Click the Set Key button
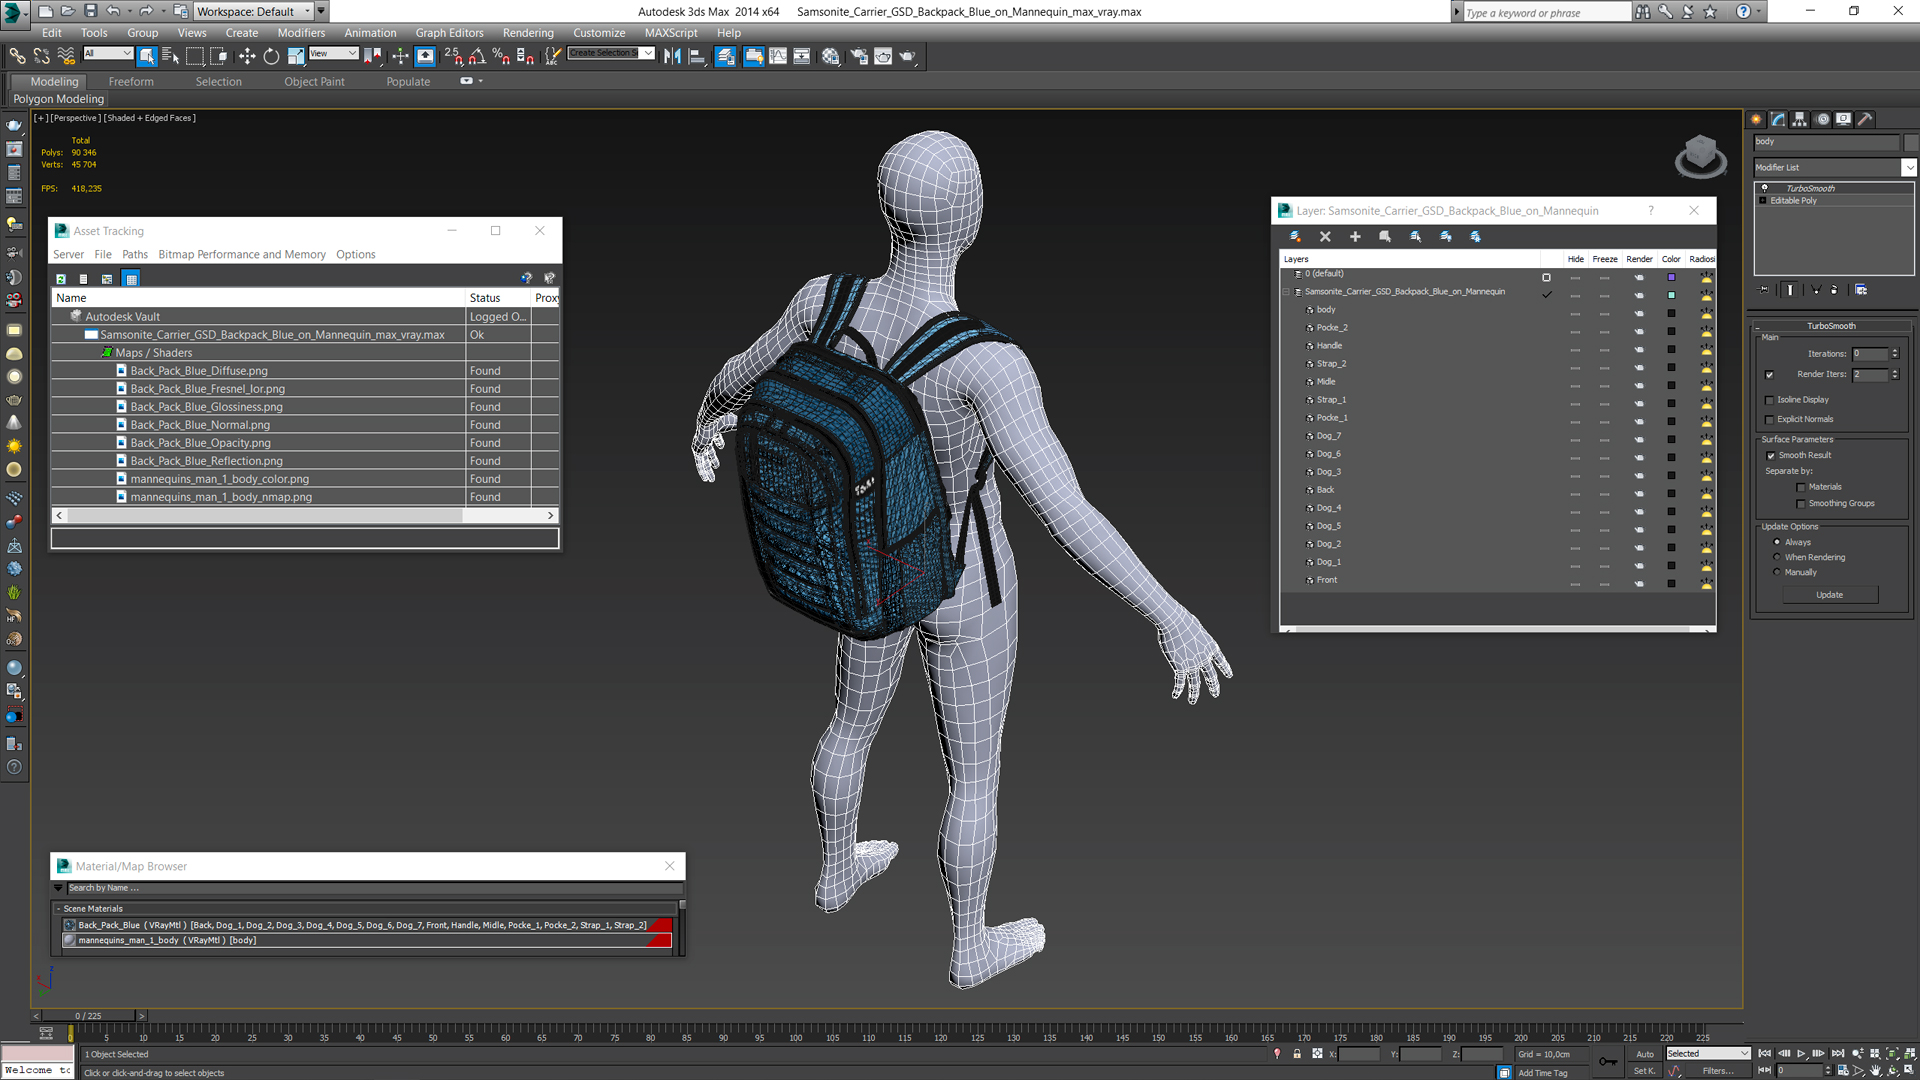This screenshot has width=1920, height=1080. [1645, 1071]
